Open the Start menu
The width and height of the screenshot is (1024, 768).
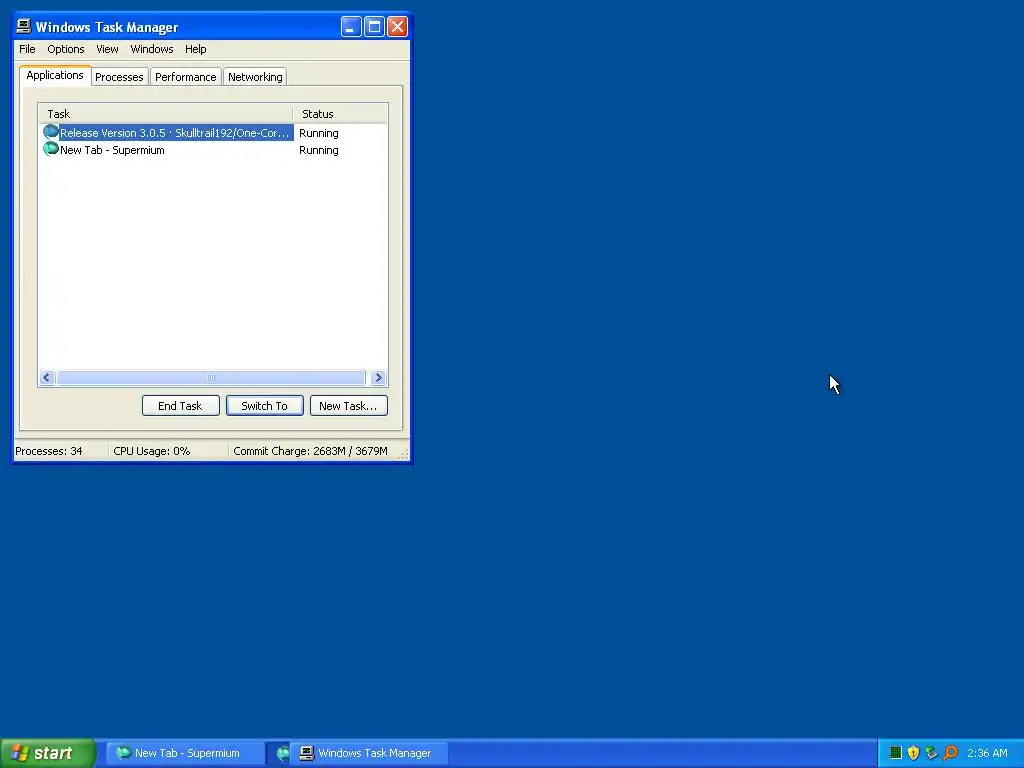(47, 753)
